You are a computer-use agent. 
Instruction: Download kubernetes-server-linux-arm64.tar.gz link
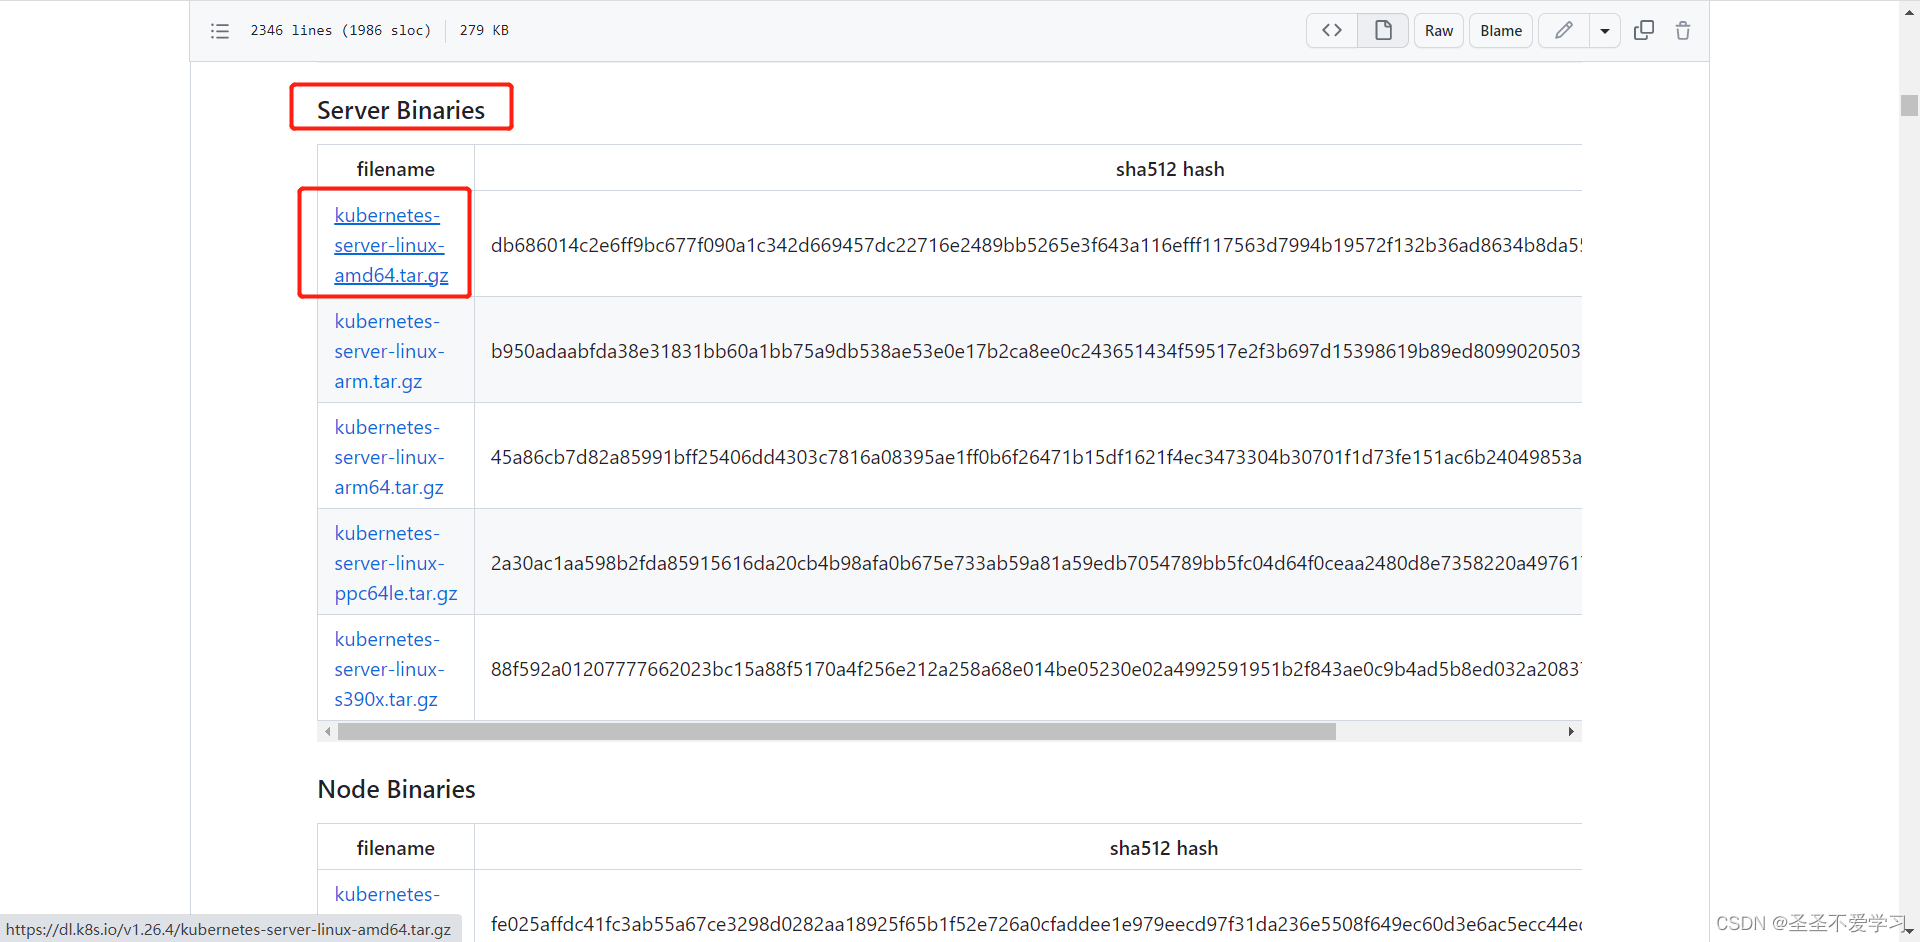389,457
